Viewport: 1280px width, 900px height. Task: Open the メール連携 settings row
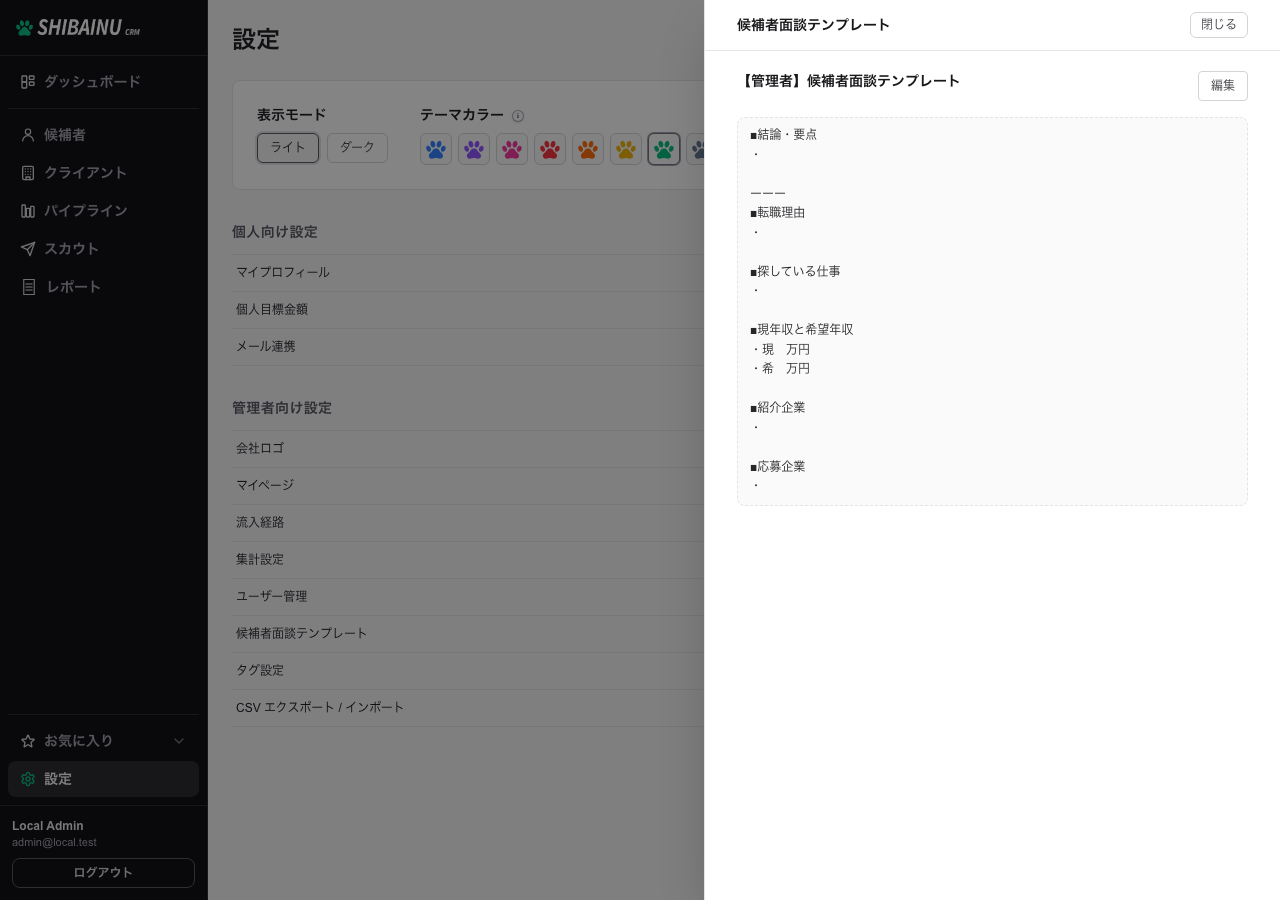click(468, 347)
